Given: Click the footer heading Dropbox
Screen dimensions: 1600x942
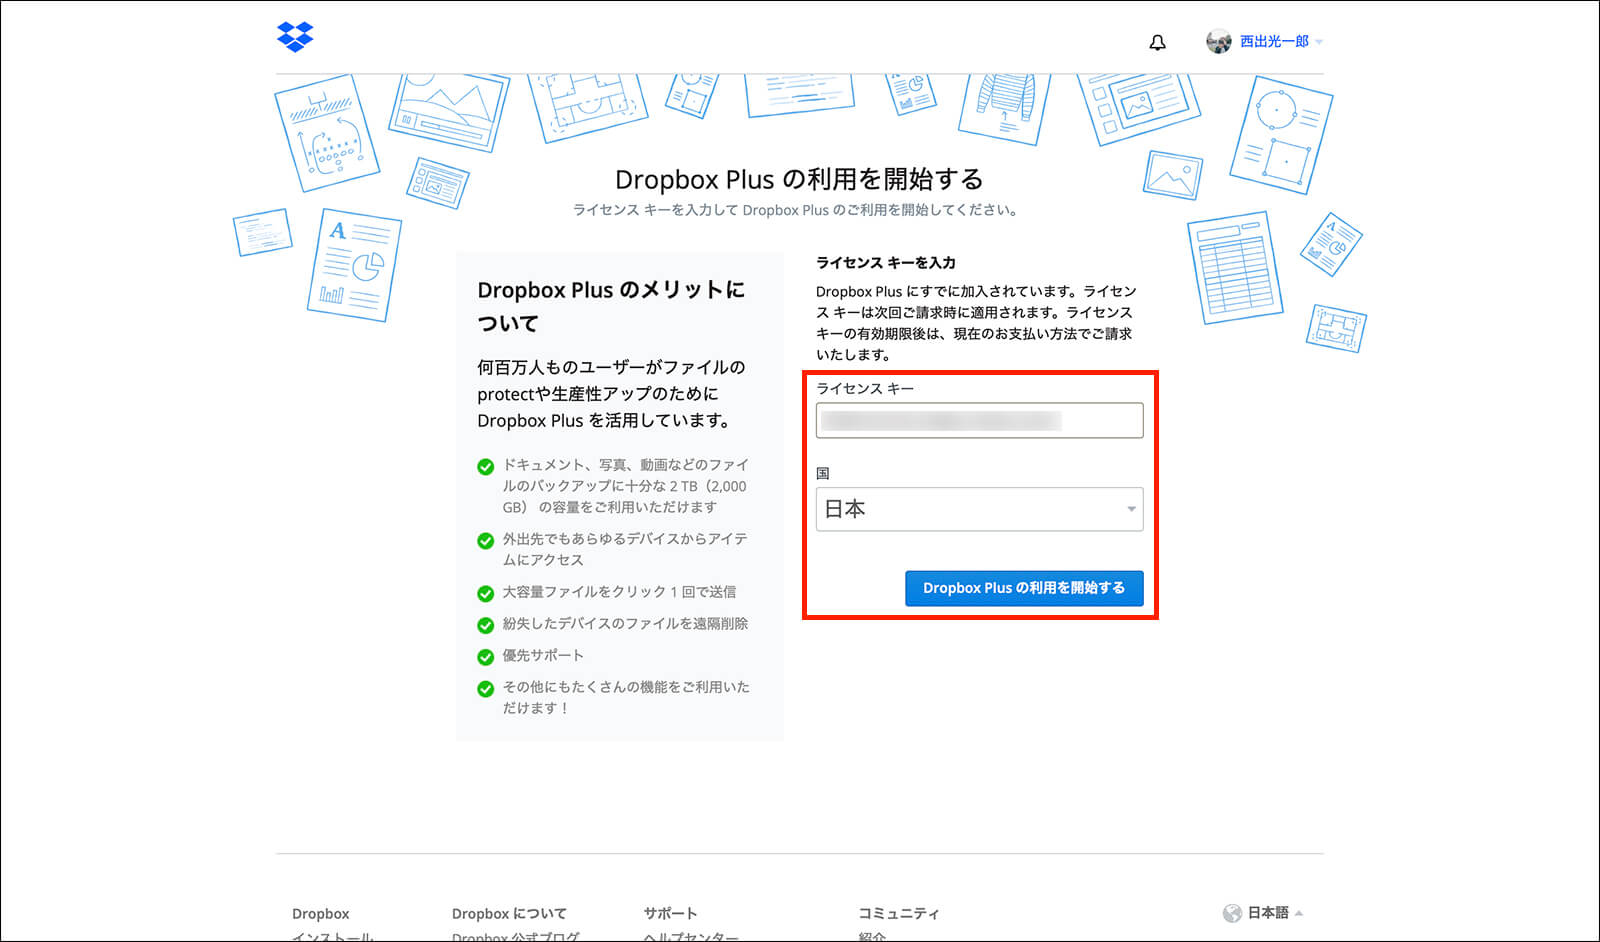Looking at the screenshot, I should click(321, 914).
